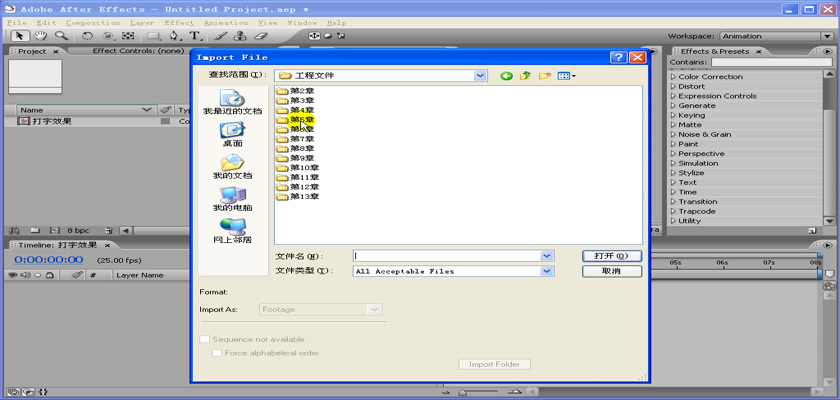Open the 文件类型 All Acceptable Files dropdown
This screenshot has height=400, width=840.
point(546,271)
